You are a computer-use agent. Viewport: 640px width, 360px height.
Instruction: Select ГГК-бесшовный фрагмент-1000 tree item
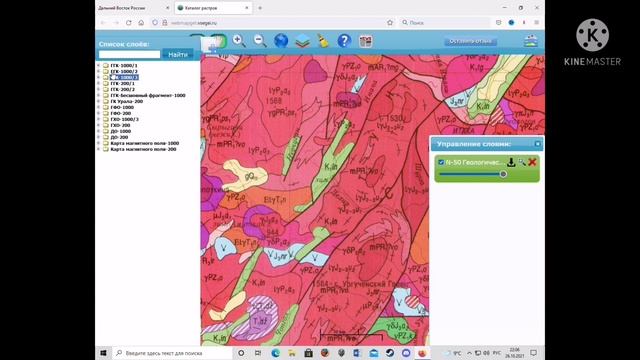click(x=148, y=95)
